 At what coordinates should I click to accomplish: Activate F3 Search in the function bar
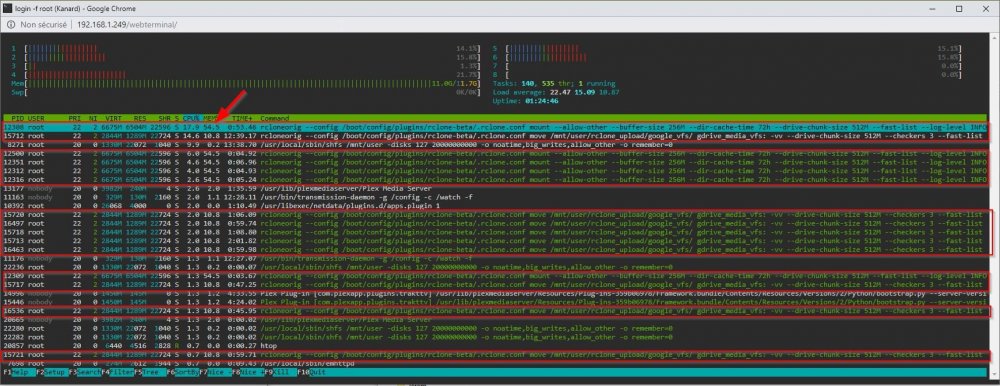[x=85, y=372]
